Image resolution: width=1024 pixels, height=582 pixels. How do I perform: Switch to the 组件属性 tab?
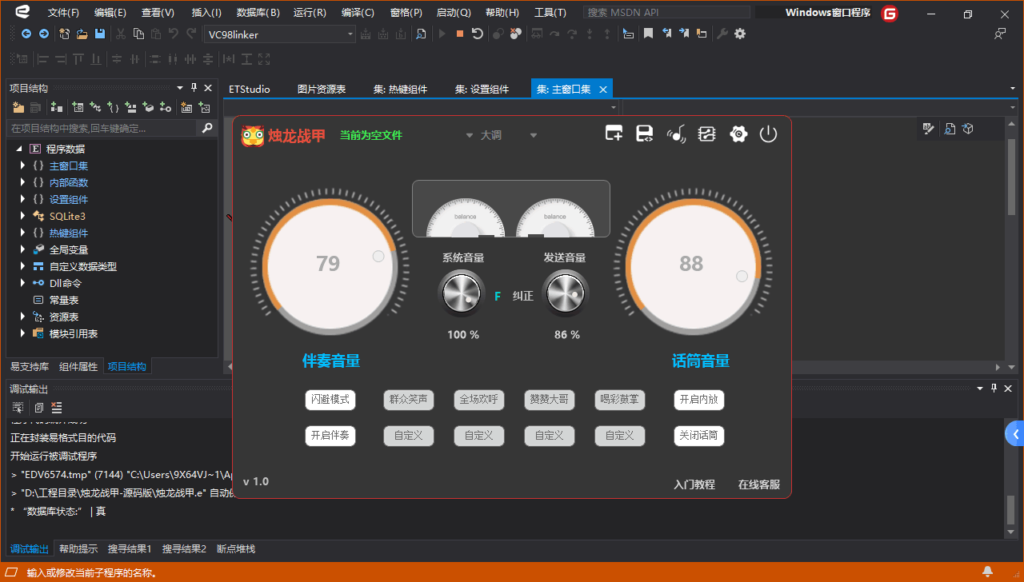78,366
